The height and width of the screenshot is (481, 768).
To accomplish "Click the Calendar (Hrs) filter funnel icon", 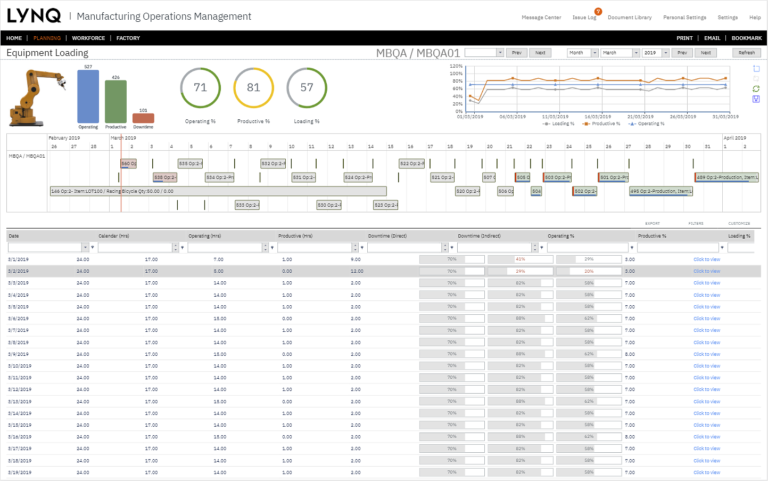I will [182, 247].
